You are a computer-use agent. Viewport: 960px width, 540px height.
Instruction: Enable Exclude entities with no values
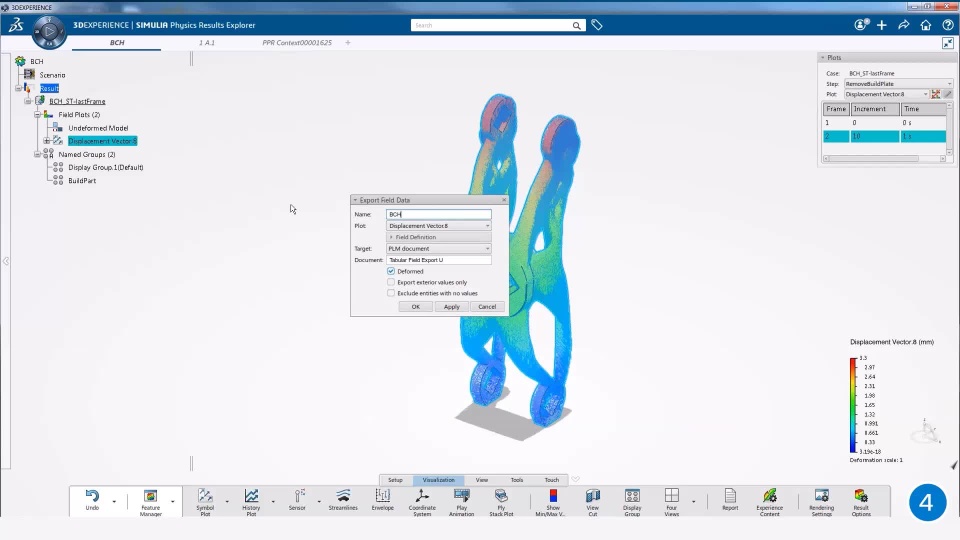tap(391, 293)
